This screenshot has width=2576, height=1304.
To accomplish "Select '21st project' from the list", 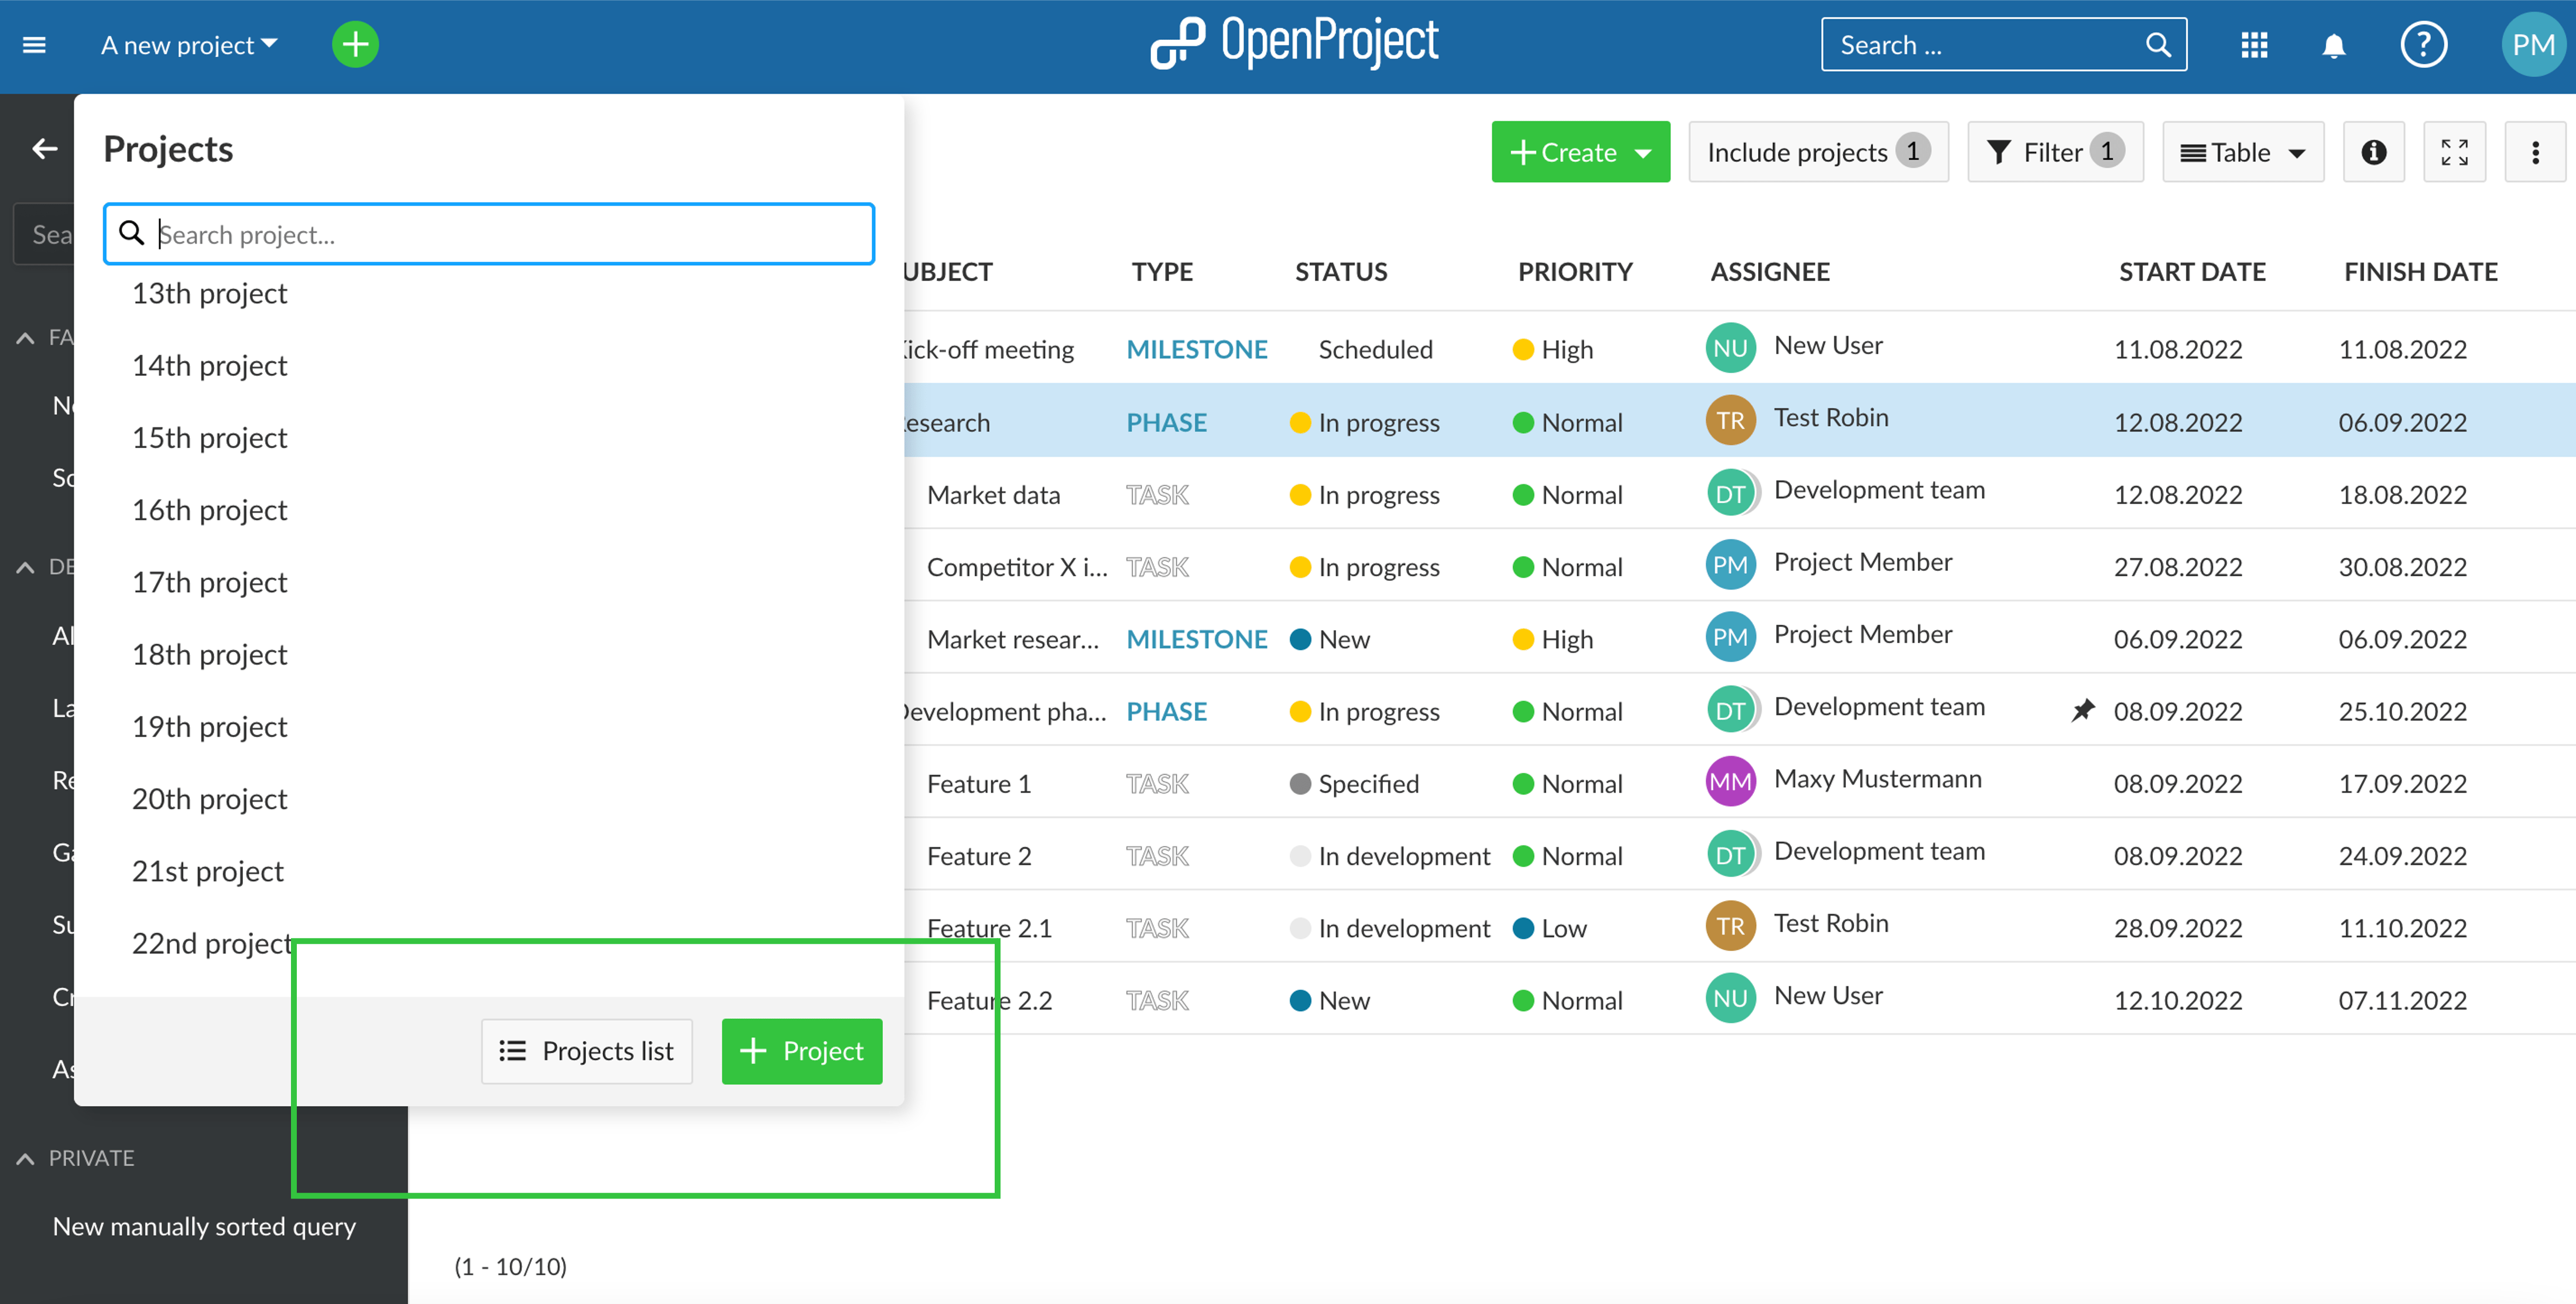I will click(x=208, y=871).
